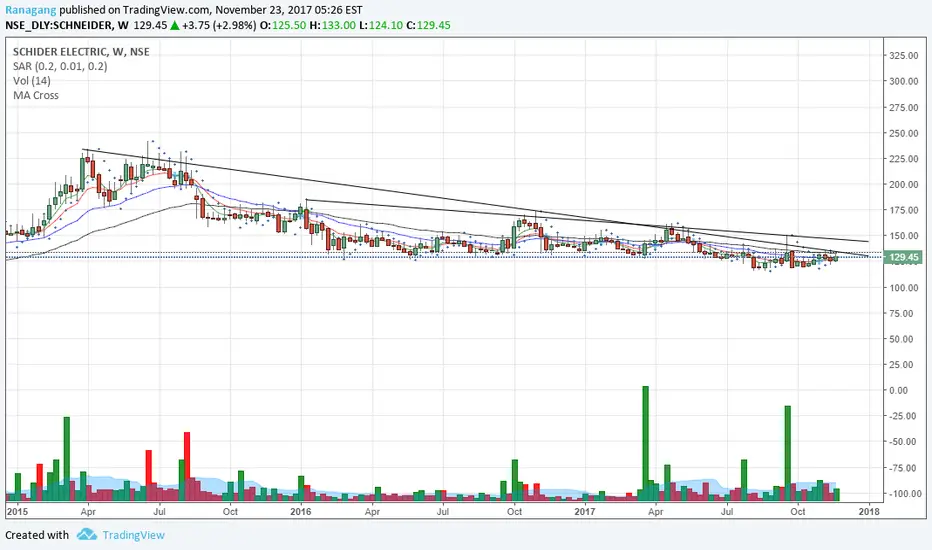Image resolution: width=932 pixels, height=550 pixels.
Task: Select the Vol (14) indicator label
Action: [x=32, y=81]
